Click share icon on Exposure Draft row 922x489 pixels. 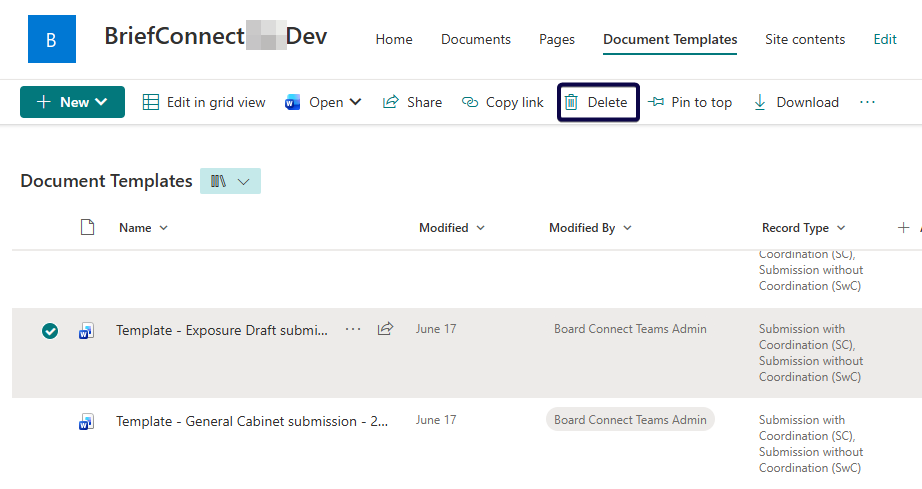[385, 329]
